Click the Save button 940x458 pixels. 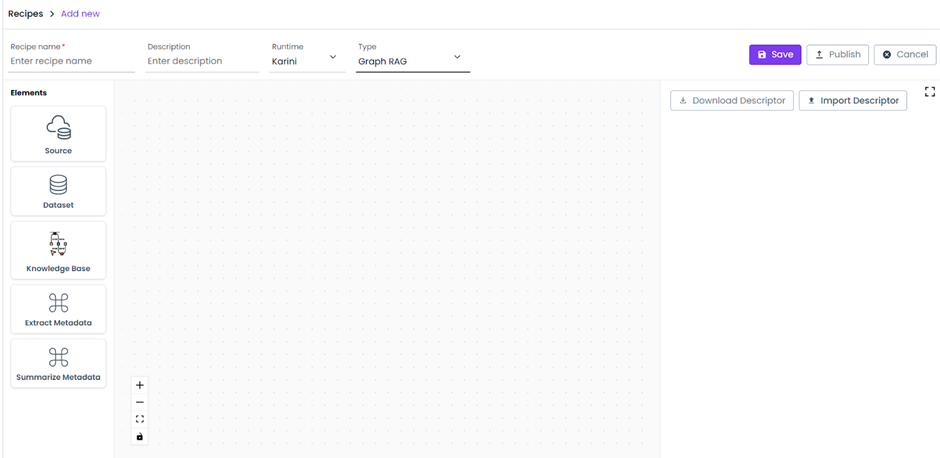pyautogui.click(x=774, y=55)
